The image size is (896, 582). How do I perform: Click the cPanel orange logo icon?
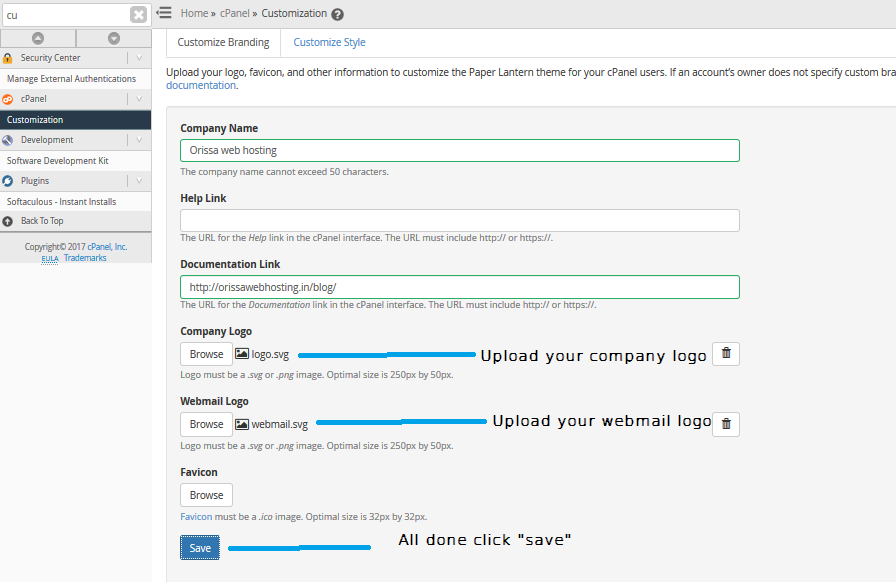click(7, 99)
